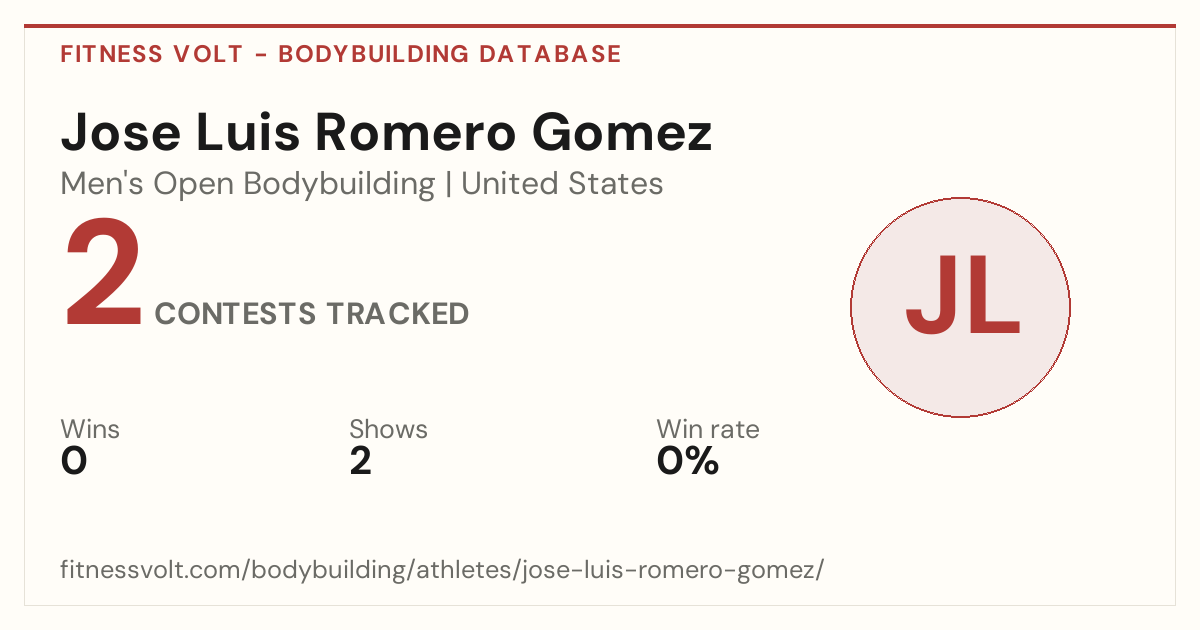
Task: Click the Shows stat label
Action: point(388,429)
